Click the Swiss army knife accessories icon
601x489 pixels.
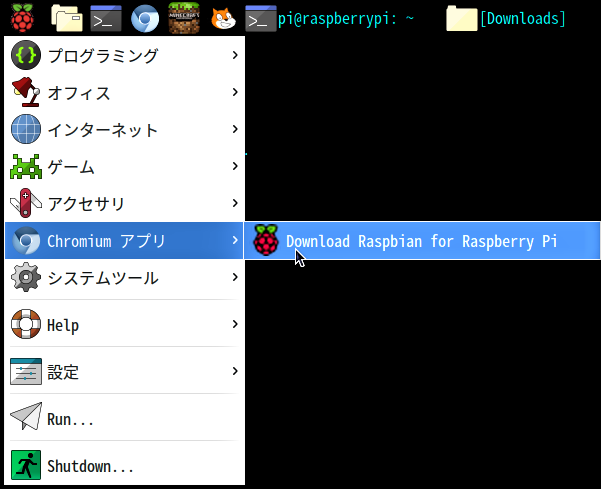pyautogui.click(x=26, y=203)
